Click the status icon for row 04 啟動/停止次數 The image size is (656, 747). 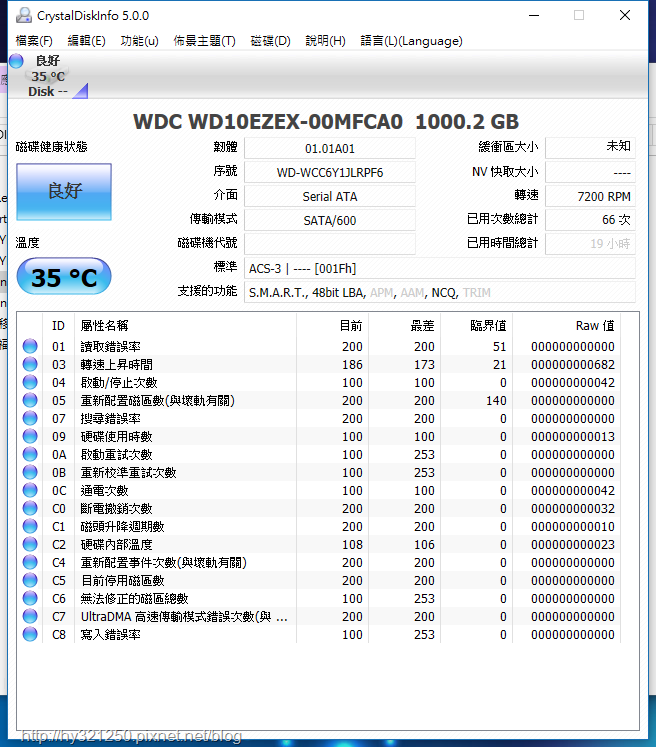tap(30, 382)
